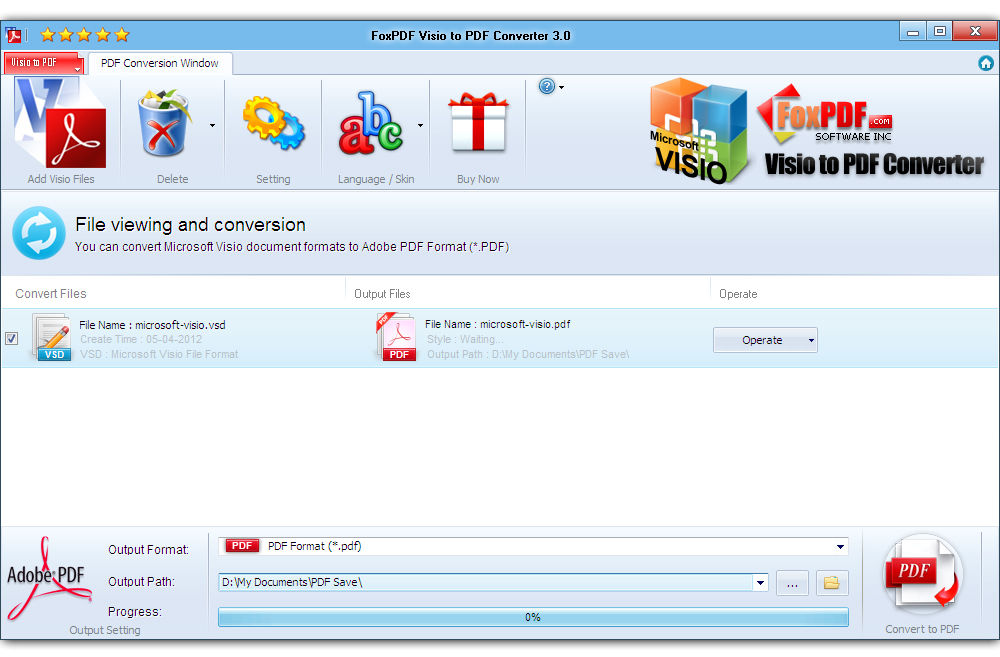Click the Microsoft Visio cube logo

(x=698, y=131)
